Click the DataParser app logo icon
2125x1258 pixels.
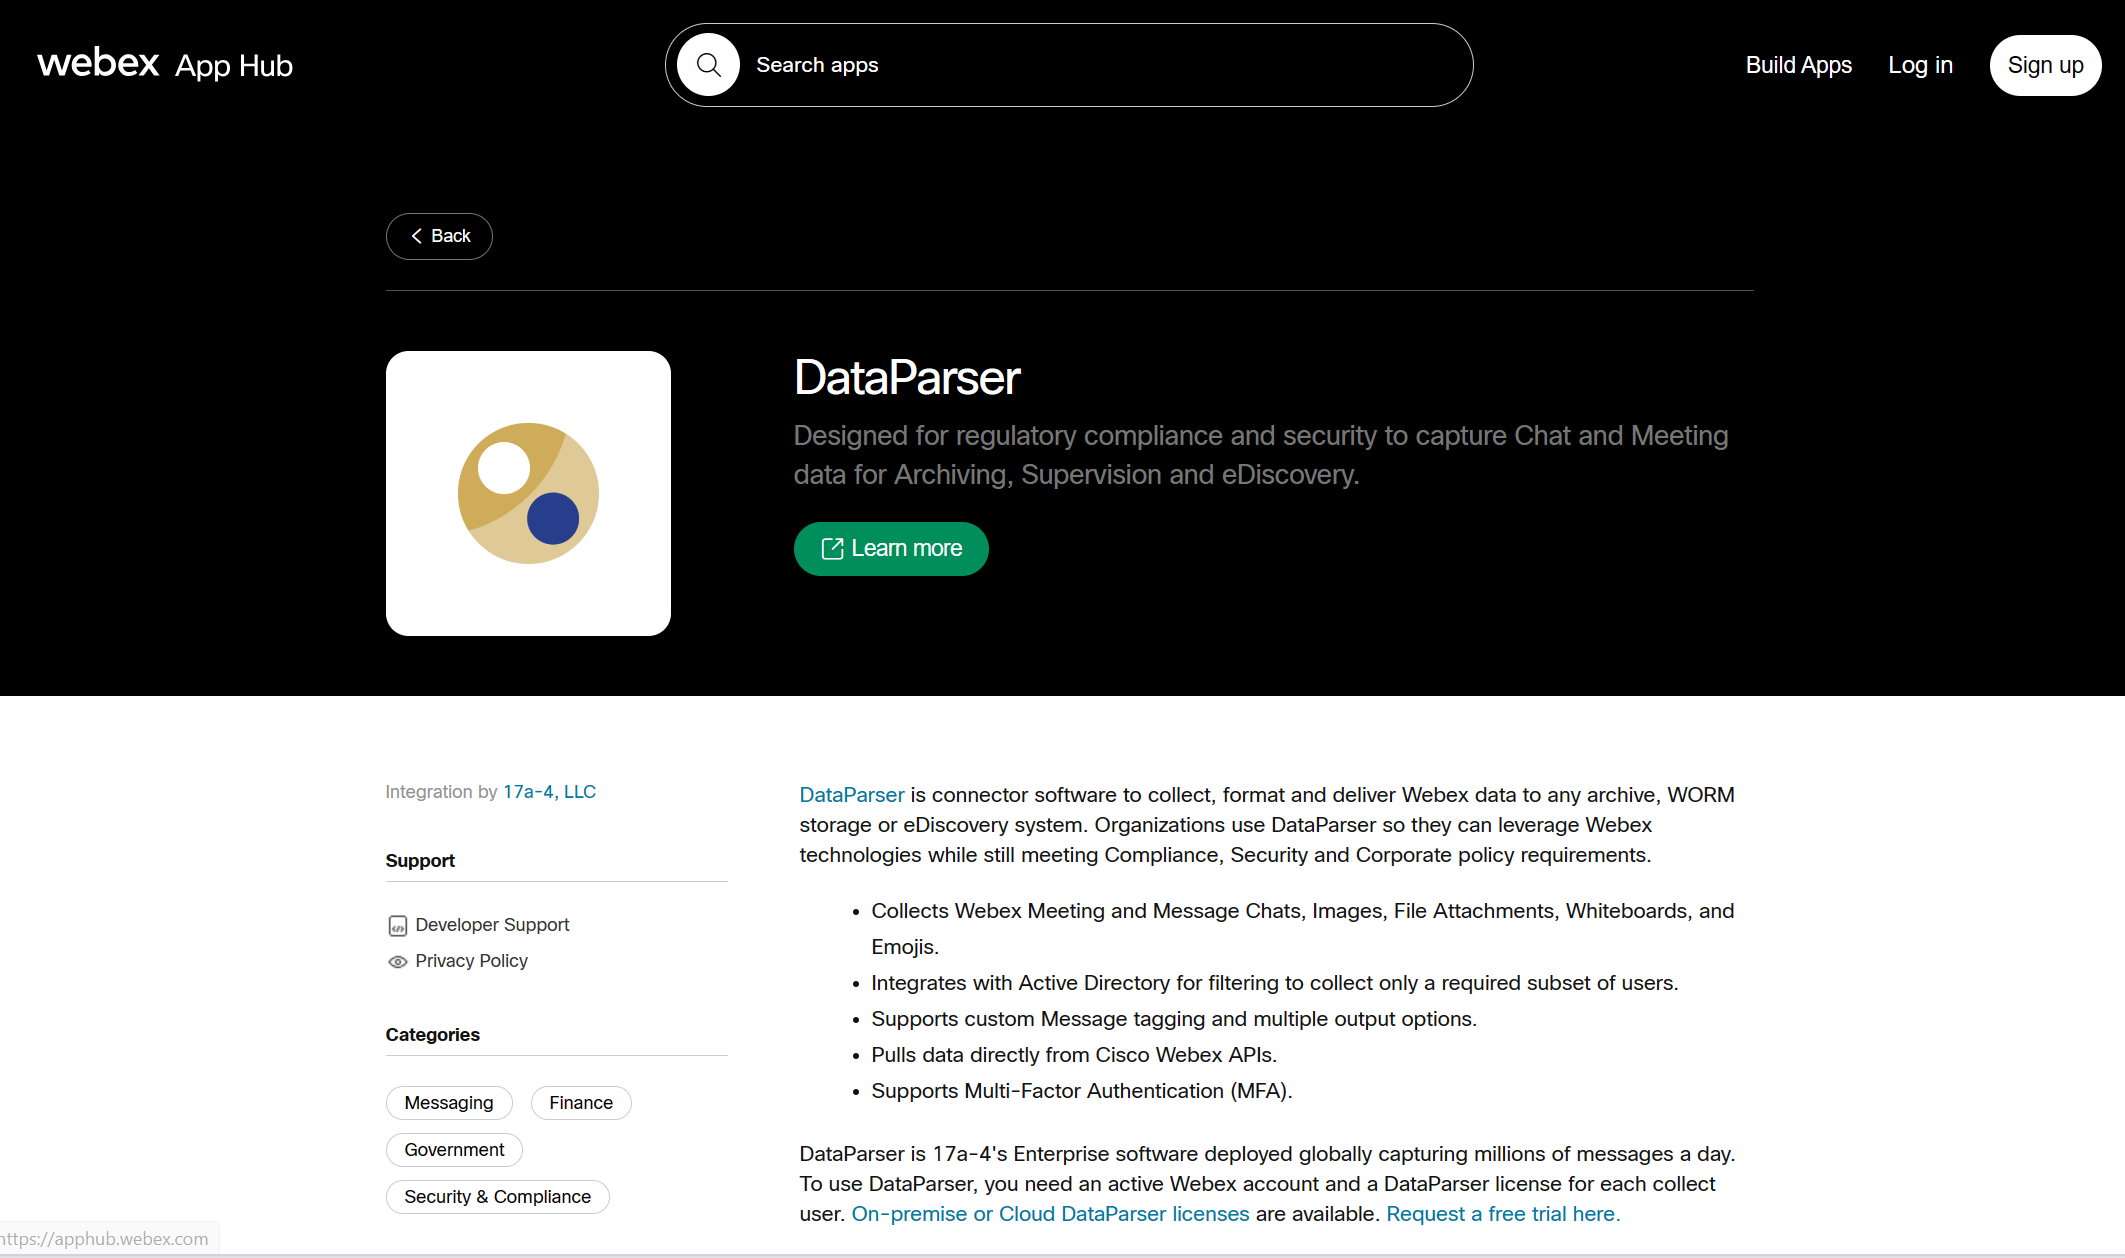click(x=529, y=493)
